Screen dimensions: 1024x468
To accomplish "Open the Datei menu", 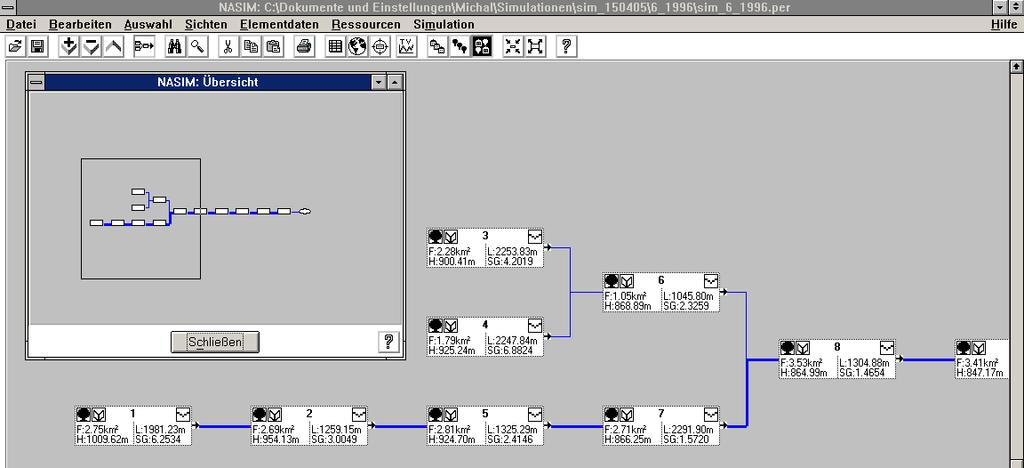I will coord(21,24).
